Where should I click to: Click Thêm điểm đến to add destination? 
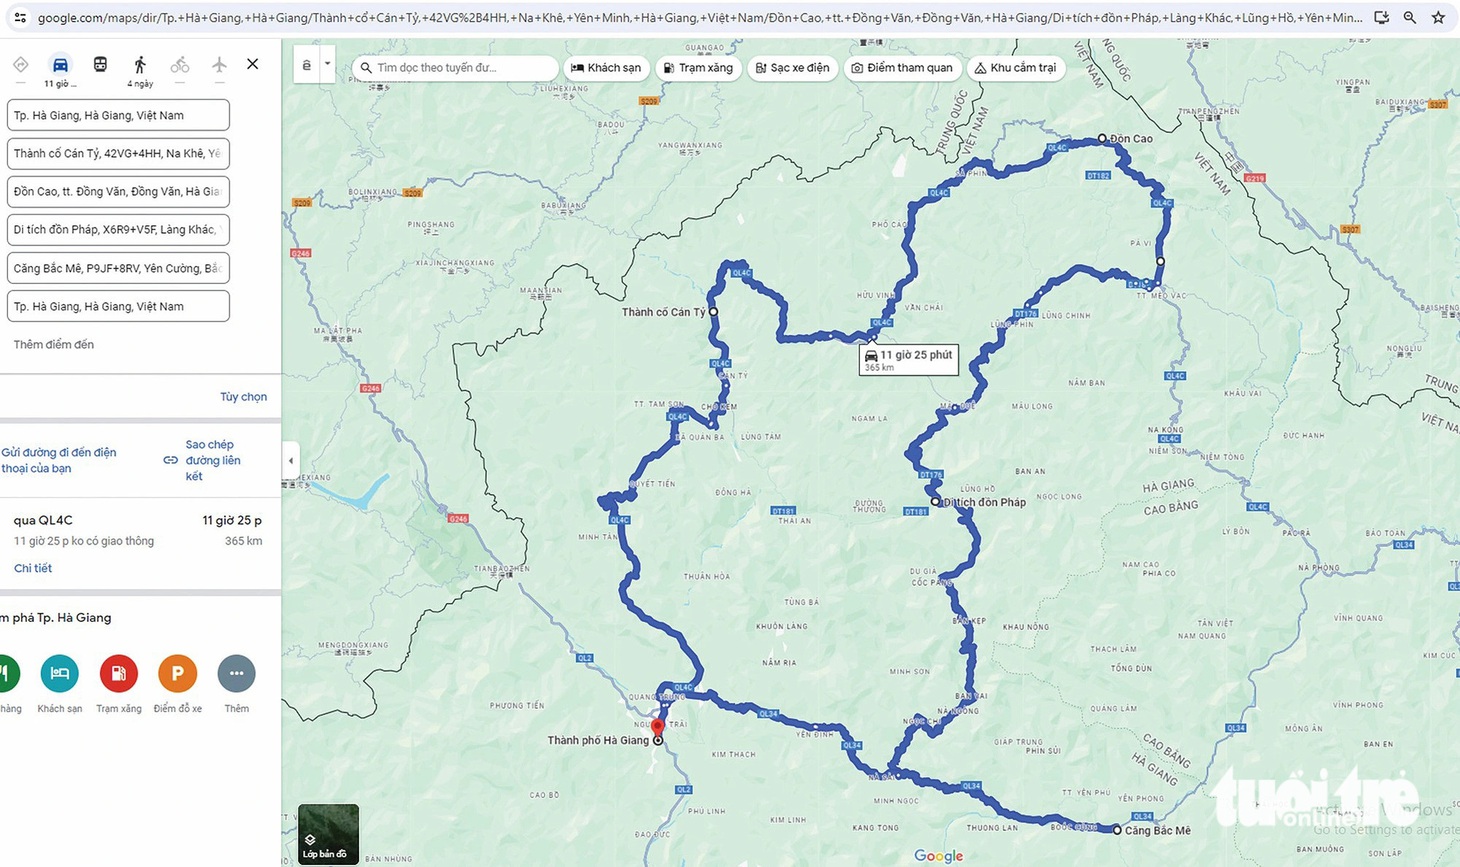[x=54, y=344]
